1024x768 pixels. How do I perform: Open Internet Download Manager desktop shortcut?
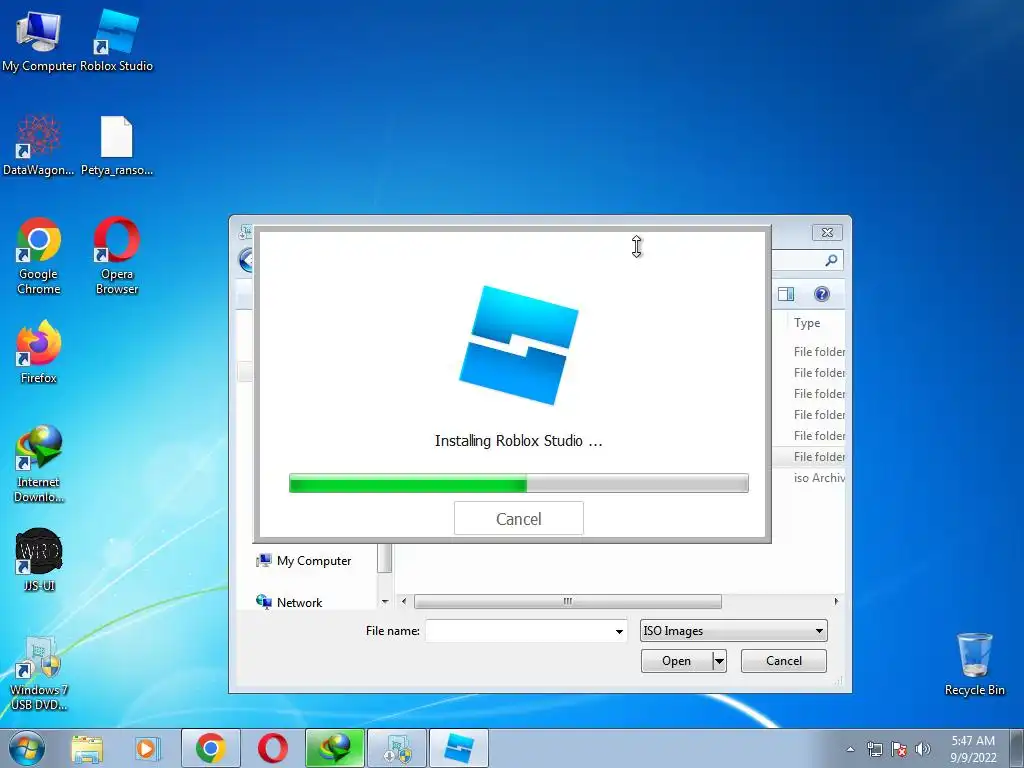click(39, 464)
